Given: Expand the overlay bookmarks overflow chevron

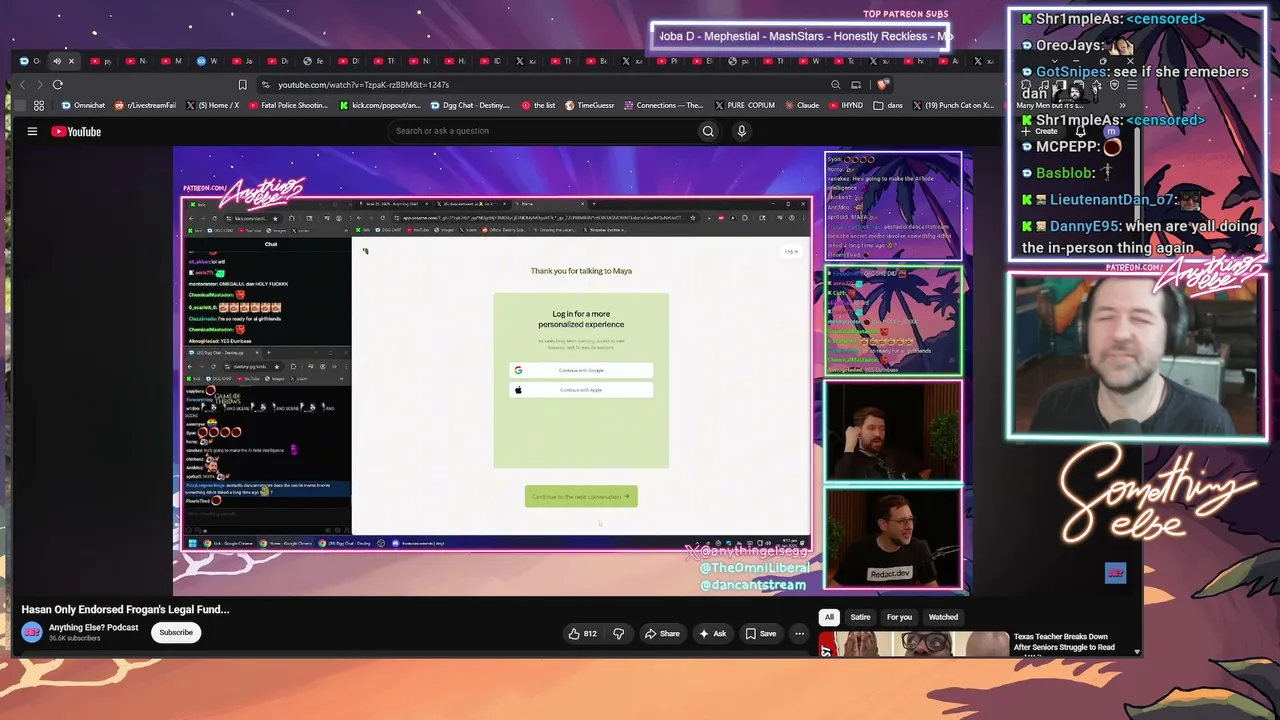Looking at the screenshot, I should (1122, 105).
